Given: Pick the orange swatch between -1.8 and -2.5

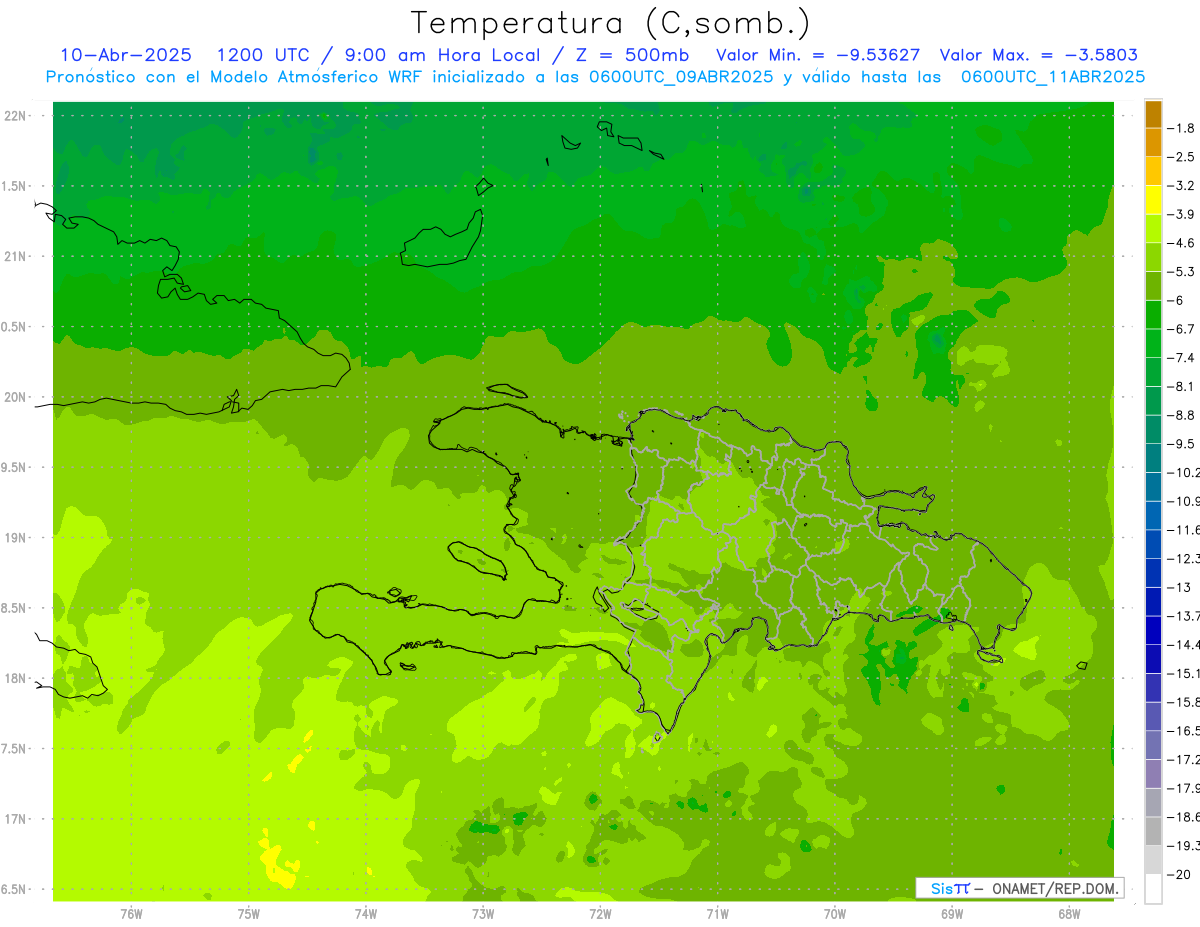Looking at the screenshot, I should (1153, 143).
